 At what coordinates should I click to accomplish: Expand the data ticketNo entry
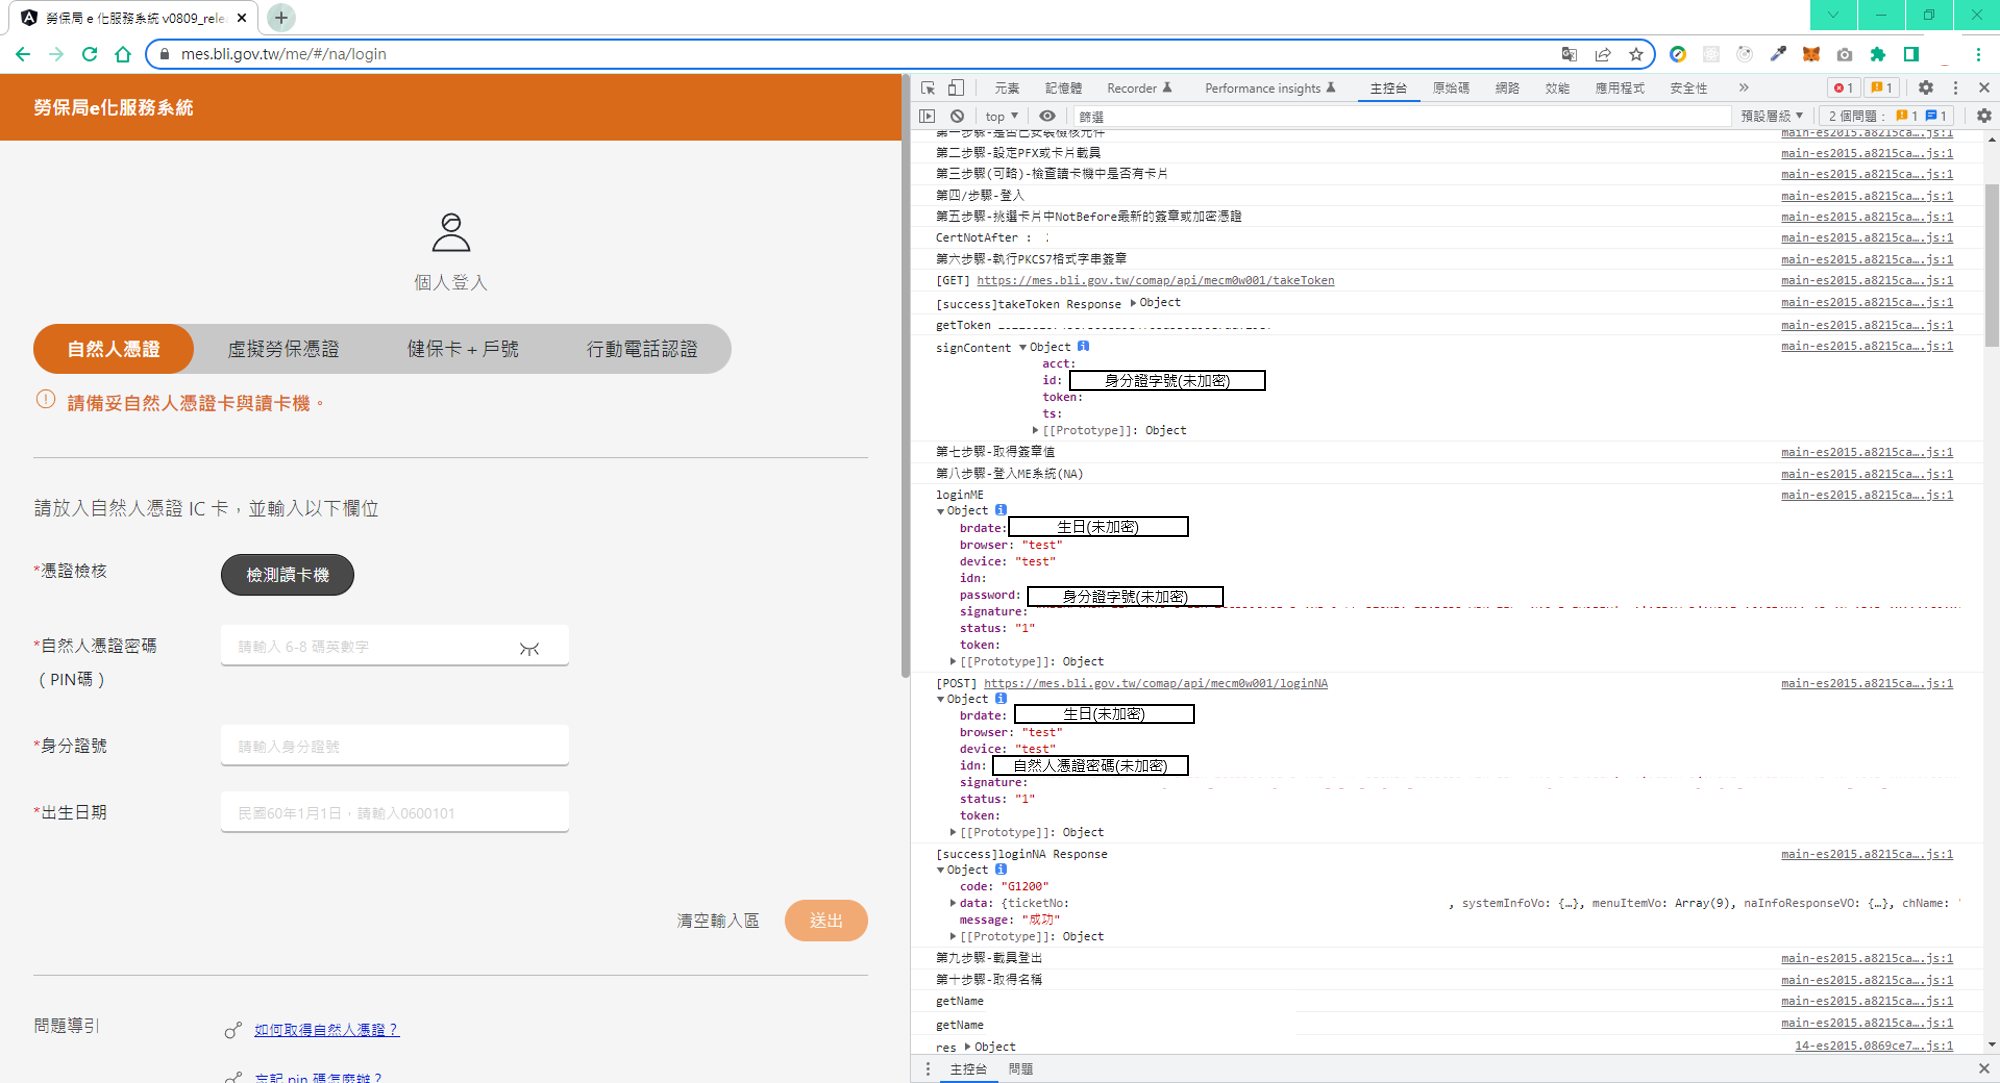pyautogui.click(x=953, y=903)
